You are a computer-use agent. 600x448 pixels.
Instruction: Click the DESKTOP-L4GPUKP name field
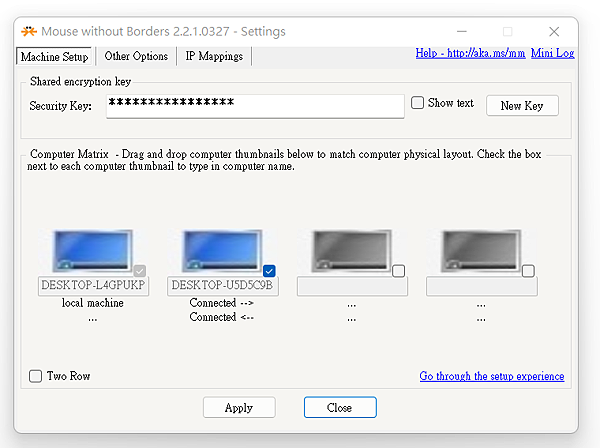click(x=93, y=285)
